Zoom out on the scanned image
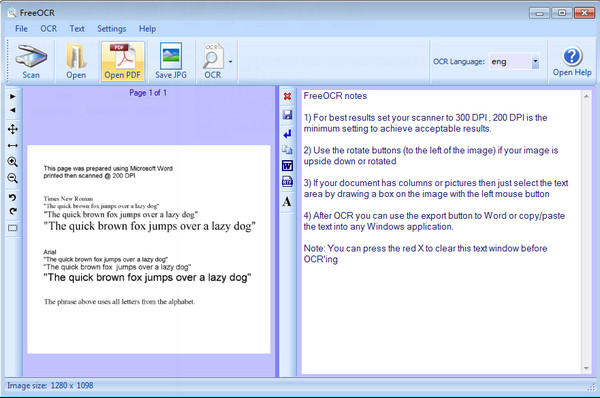 (x=13, y=178)
